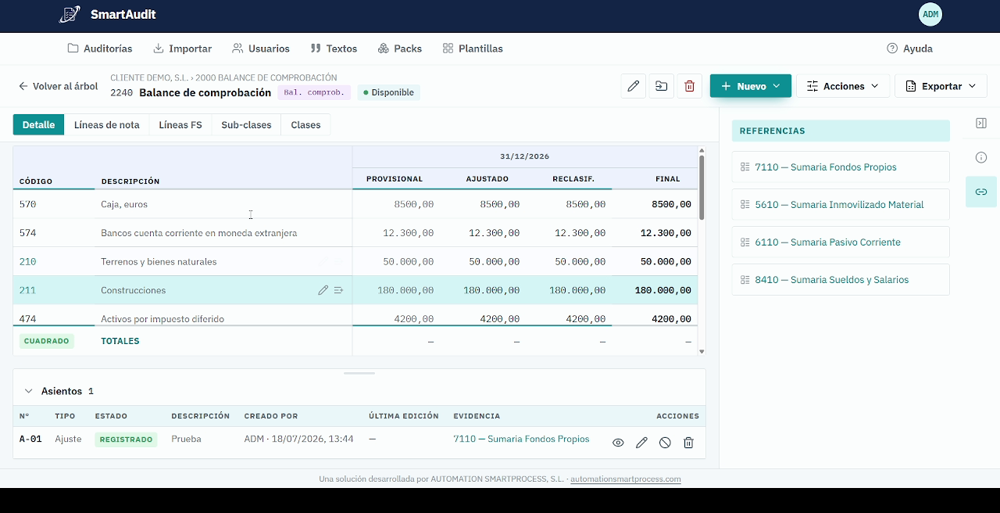Click the Construcciones row lines icon
Screen dimensions: 1000x513
tap(339, 290)
